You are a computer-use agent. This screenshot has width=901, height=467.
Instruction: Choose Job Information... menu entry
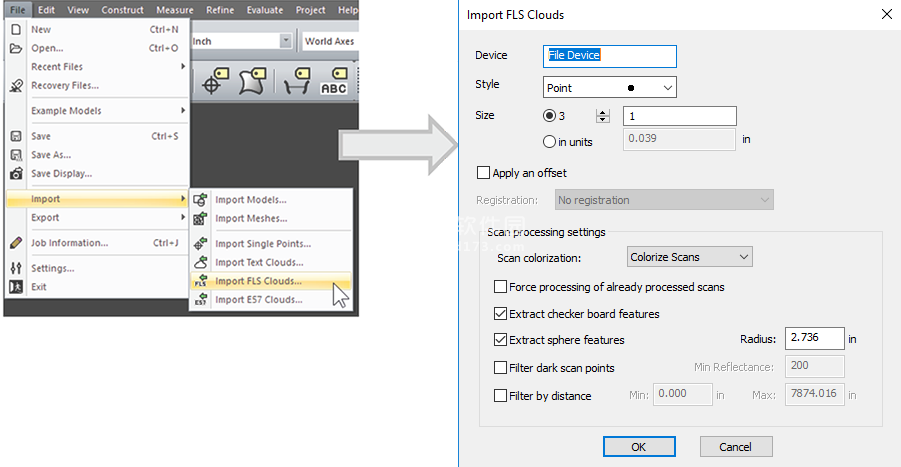[98, 243]
